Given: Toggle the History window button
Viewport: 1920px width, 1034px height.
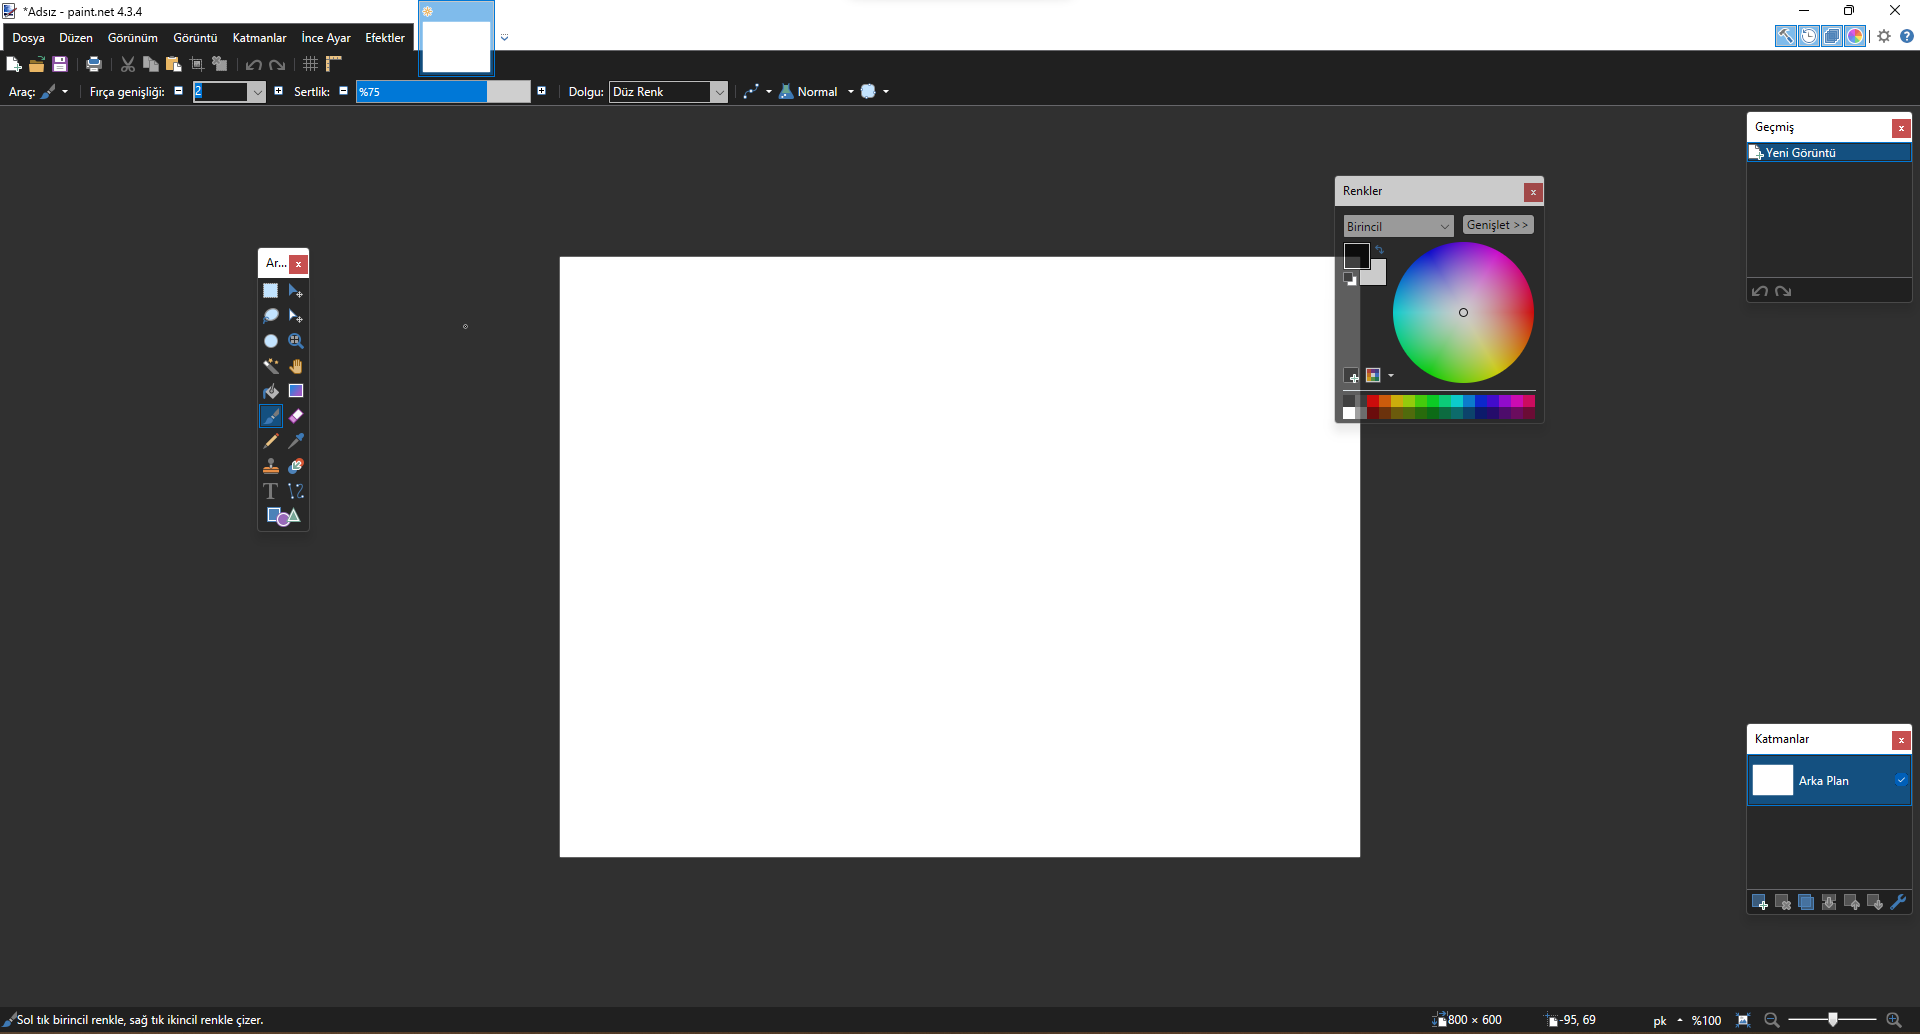Looking at the screenshot, I should tap(1809, 36).
